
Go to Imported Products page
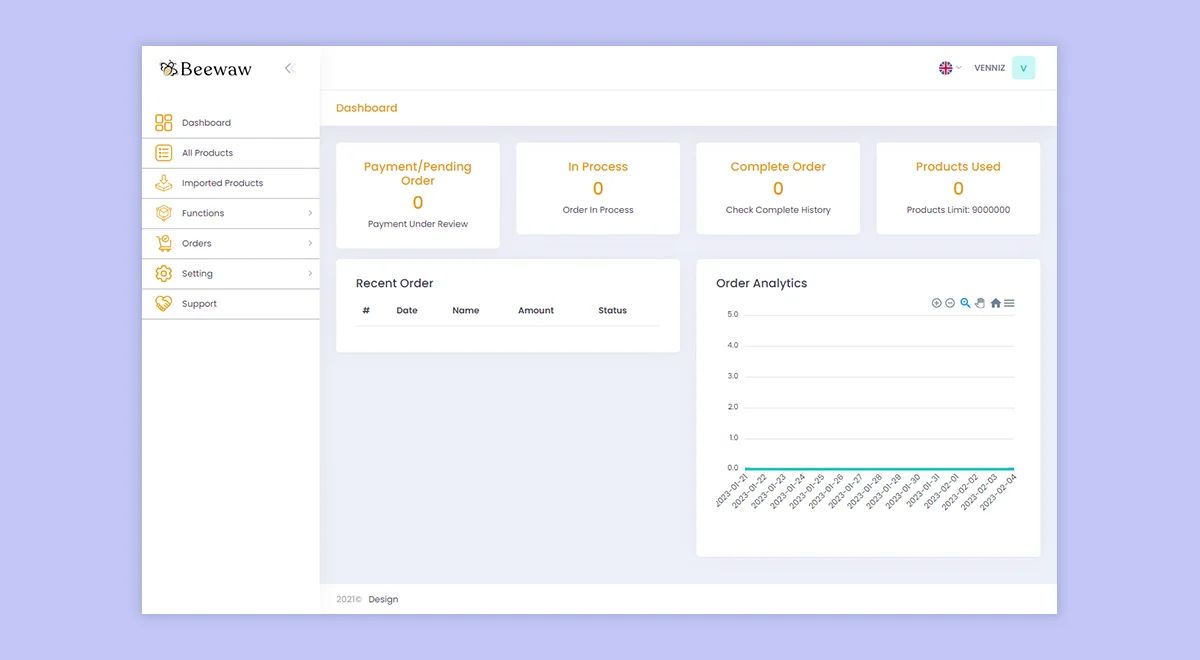(222, 183)
